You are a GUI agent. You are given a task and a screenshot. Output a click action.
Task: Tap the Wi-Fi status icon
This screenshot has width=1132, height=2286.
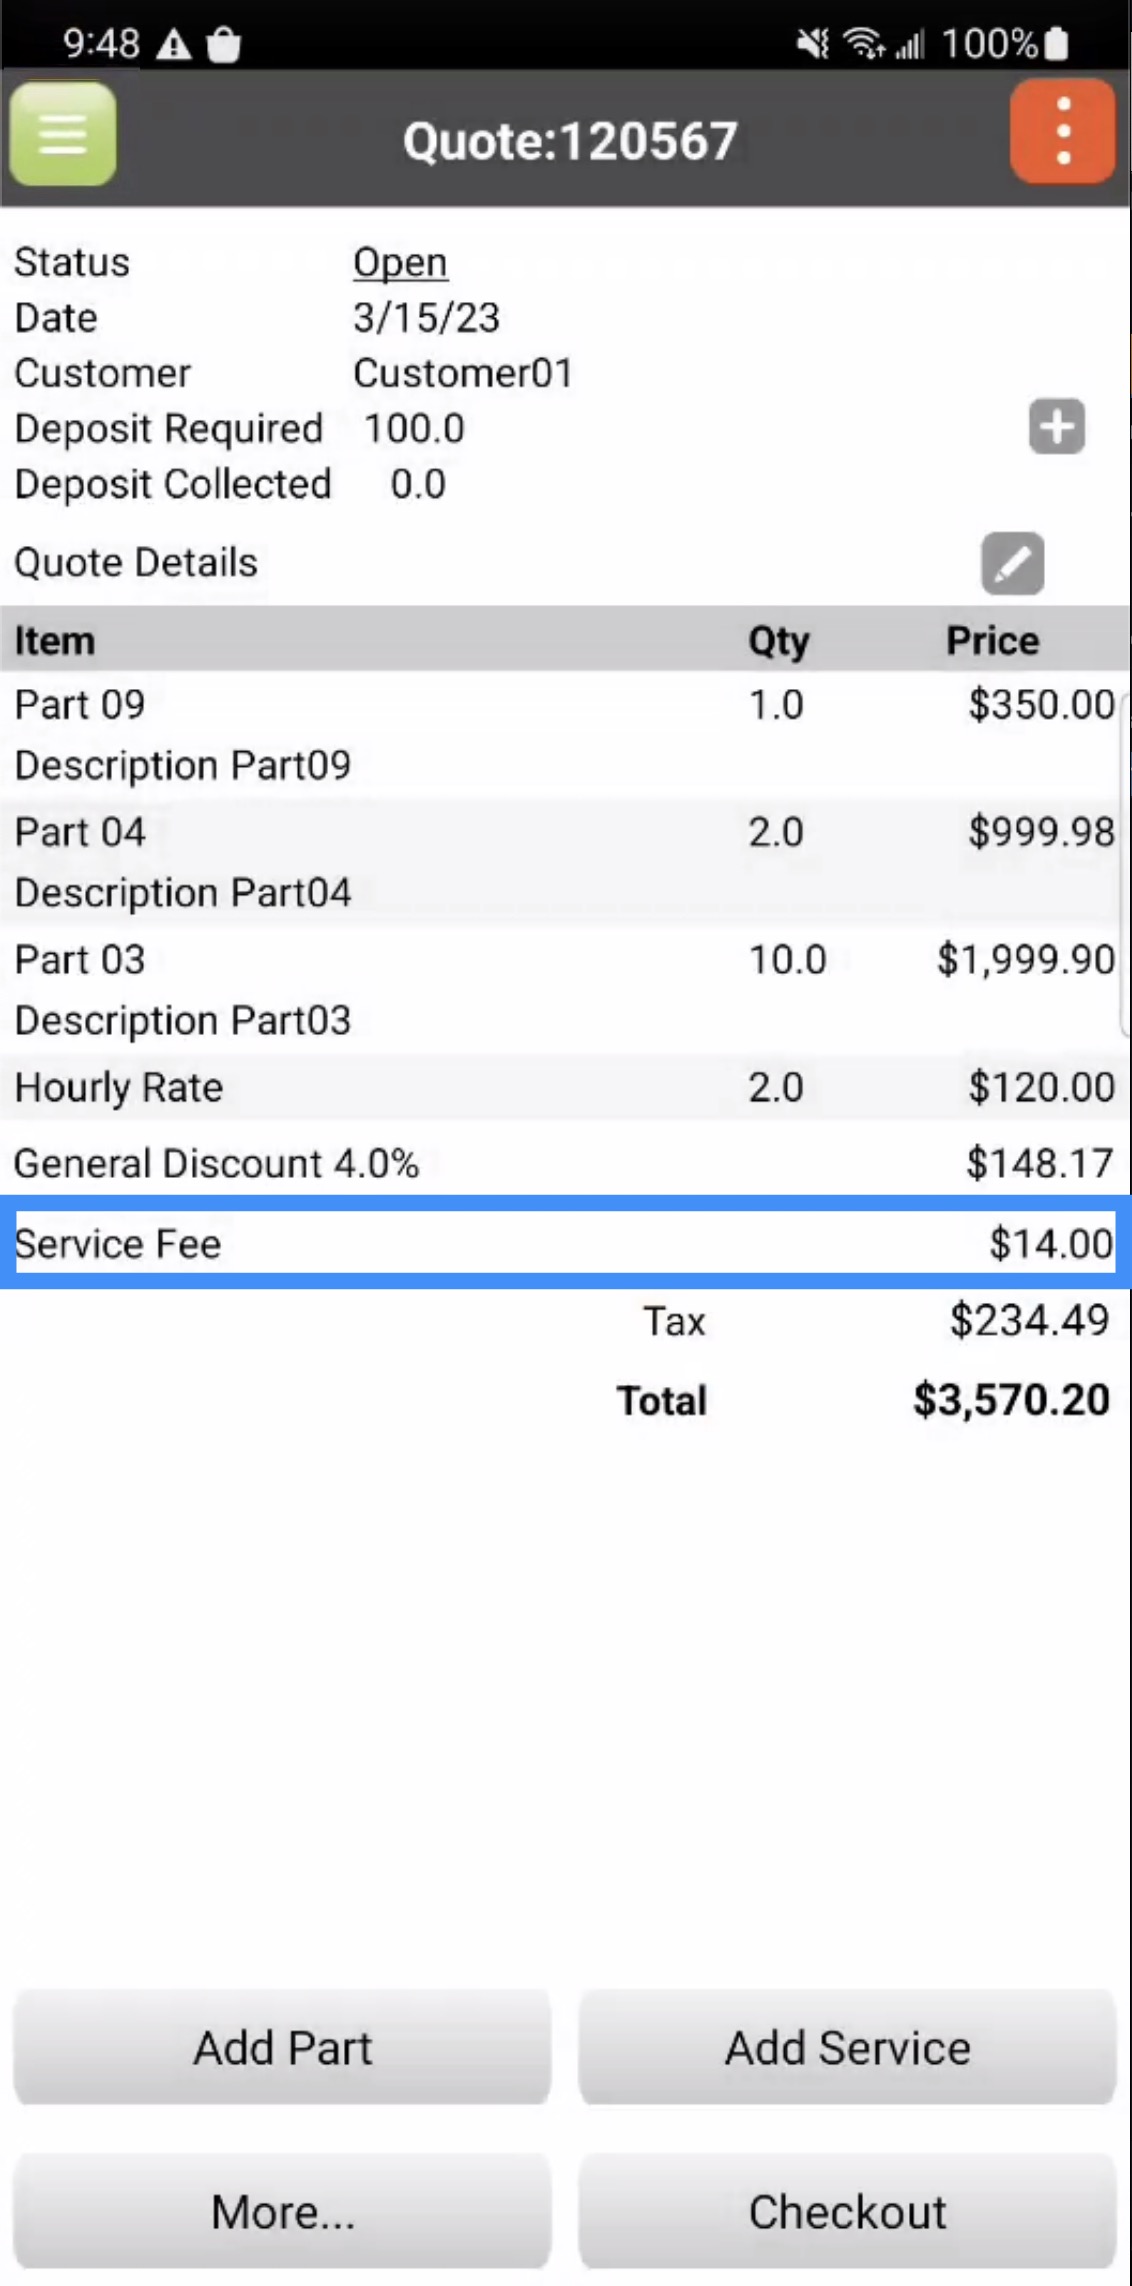[x=863, y=44]
